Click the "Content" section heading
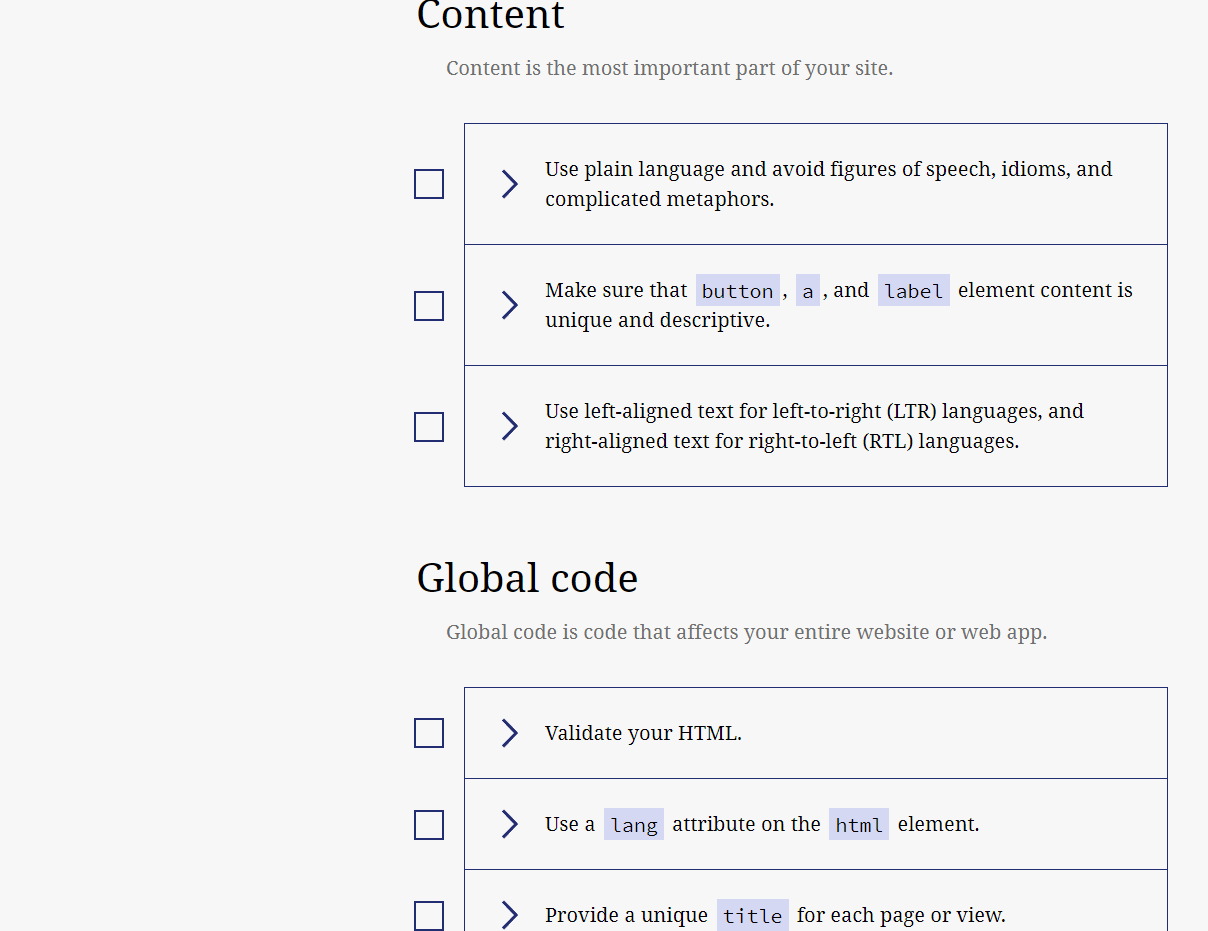The image size is (1208, 931). 490,16
